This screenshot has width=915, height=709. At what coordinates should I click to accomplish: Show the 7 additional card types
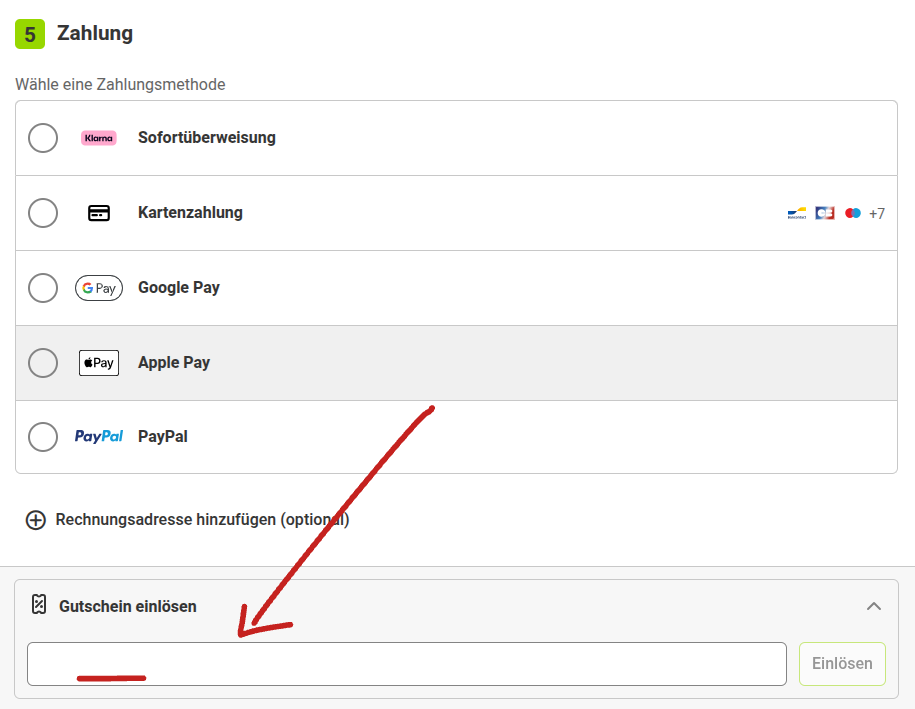pos(876,212)
